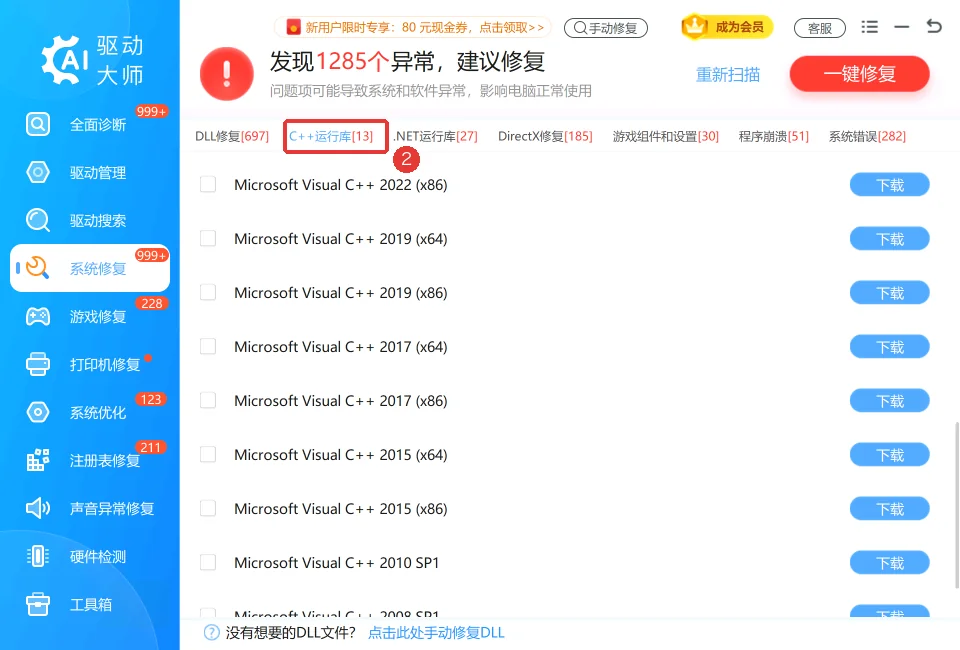Download Visual C++ 2022 (x86) via 下载
The width and height of the screenshot is (960, 650).
(x=890, y=184)
